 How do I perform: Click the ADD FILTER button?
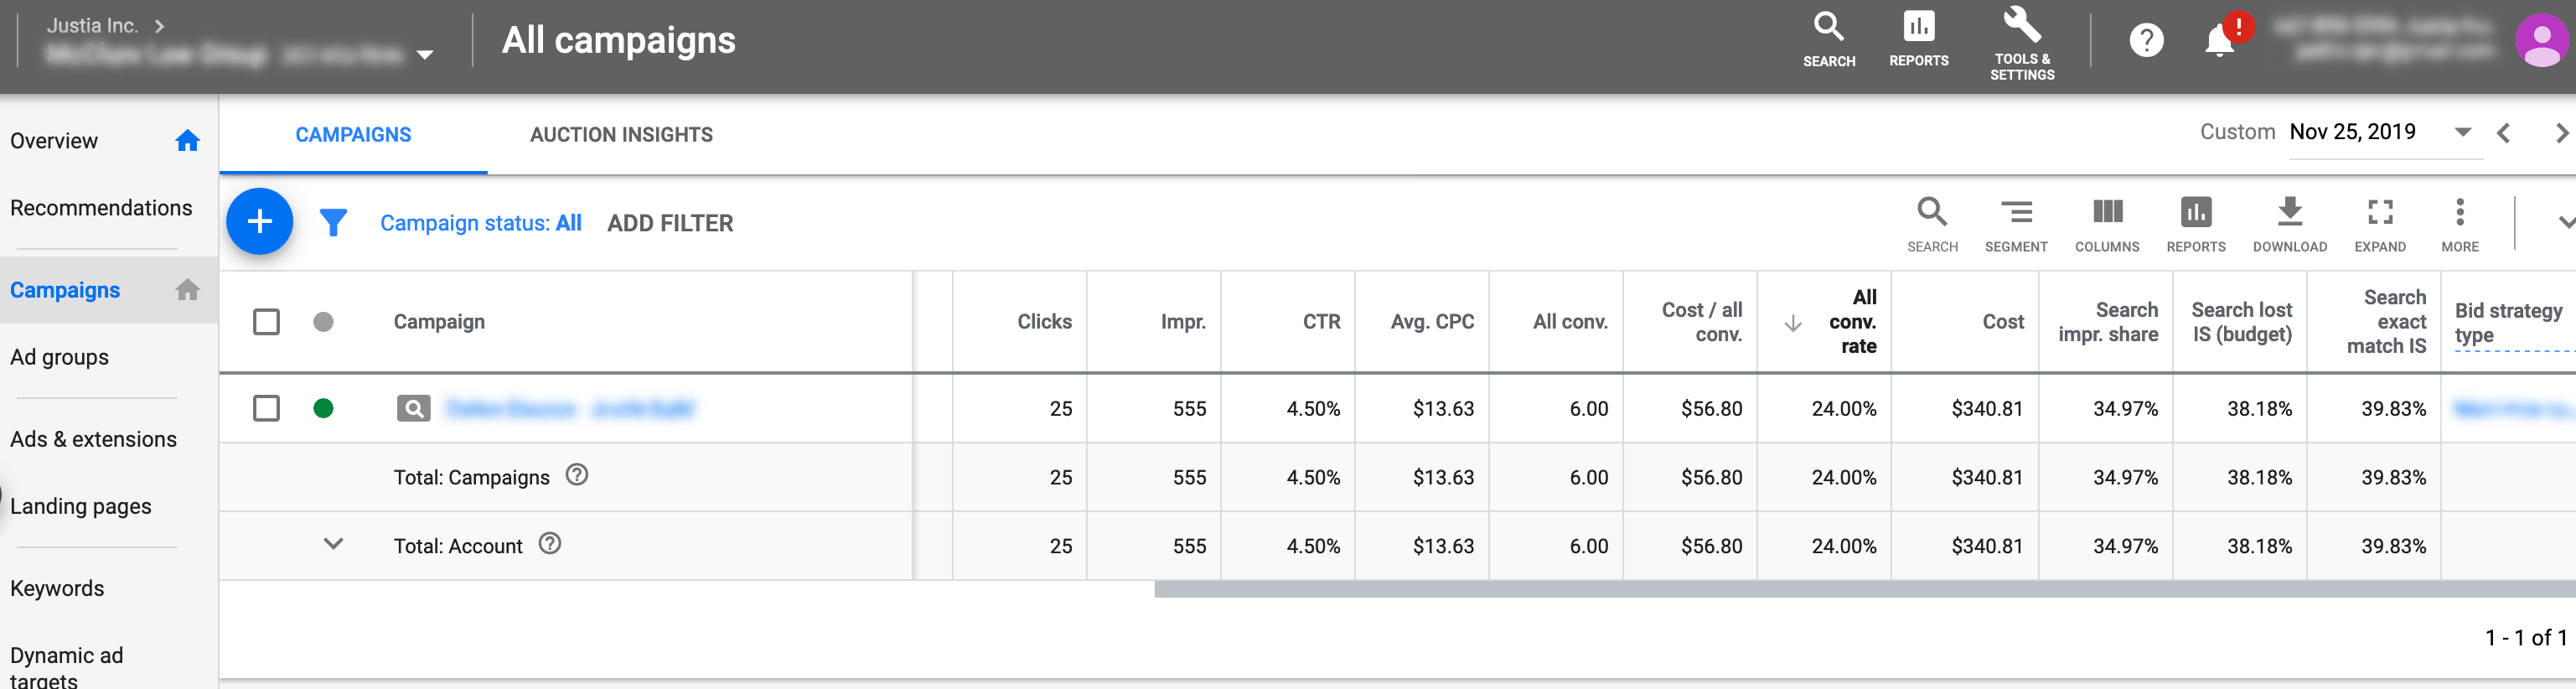tap(670, 223)
